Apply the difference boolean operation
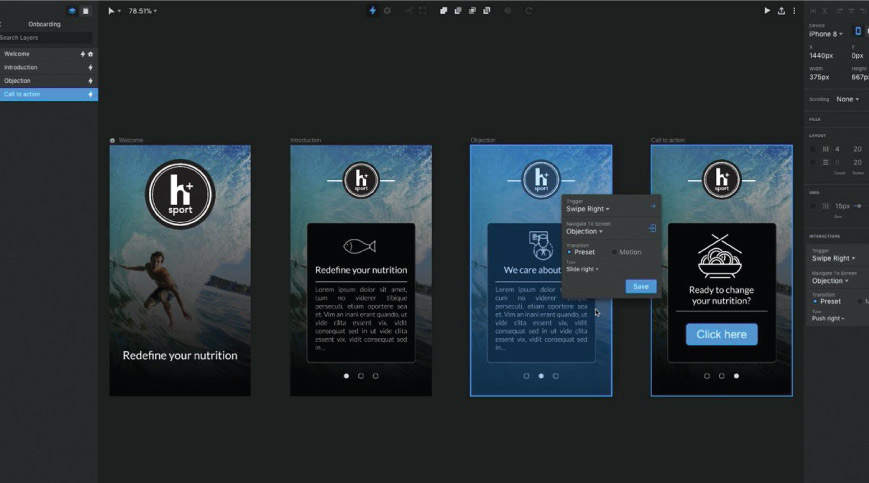This screenshot has width=869, height=483. [487, 11]
